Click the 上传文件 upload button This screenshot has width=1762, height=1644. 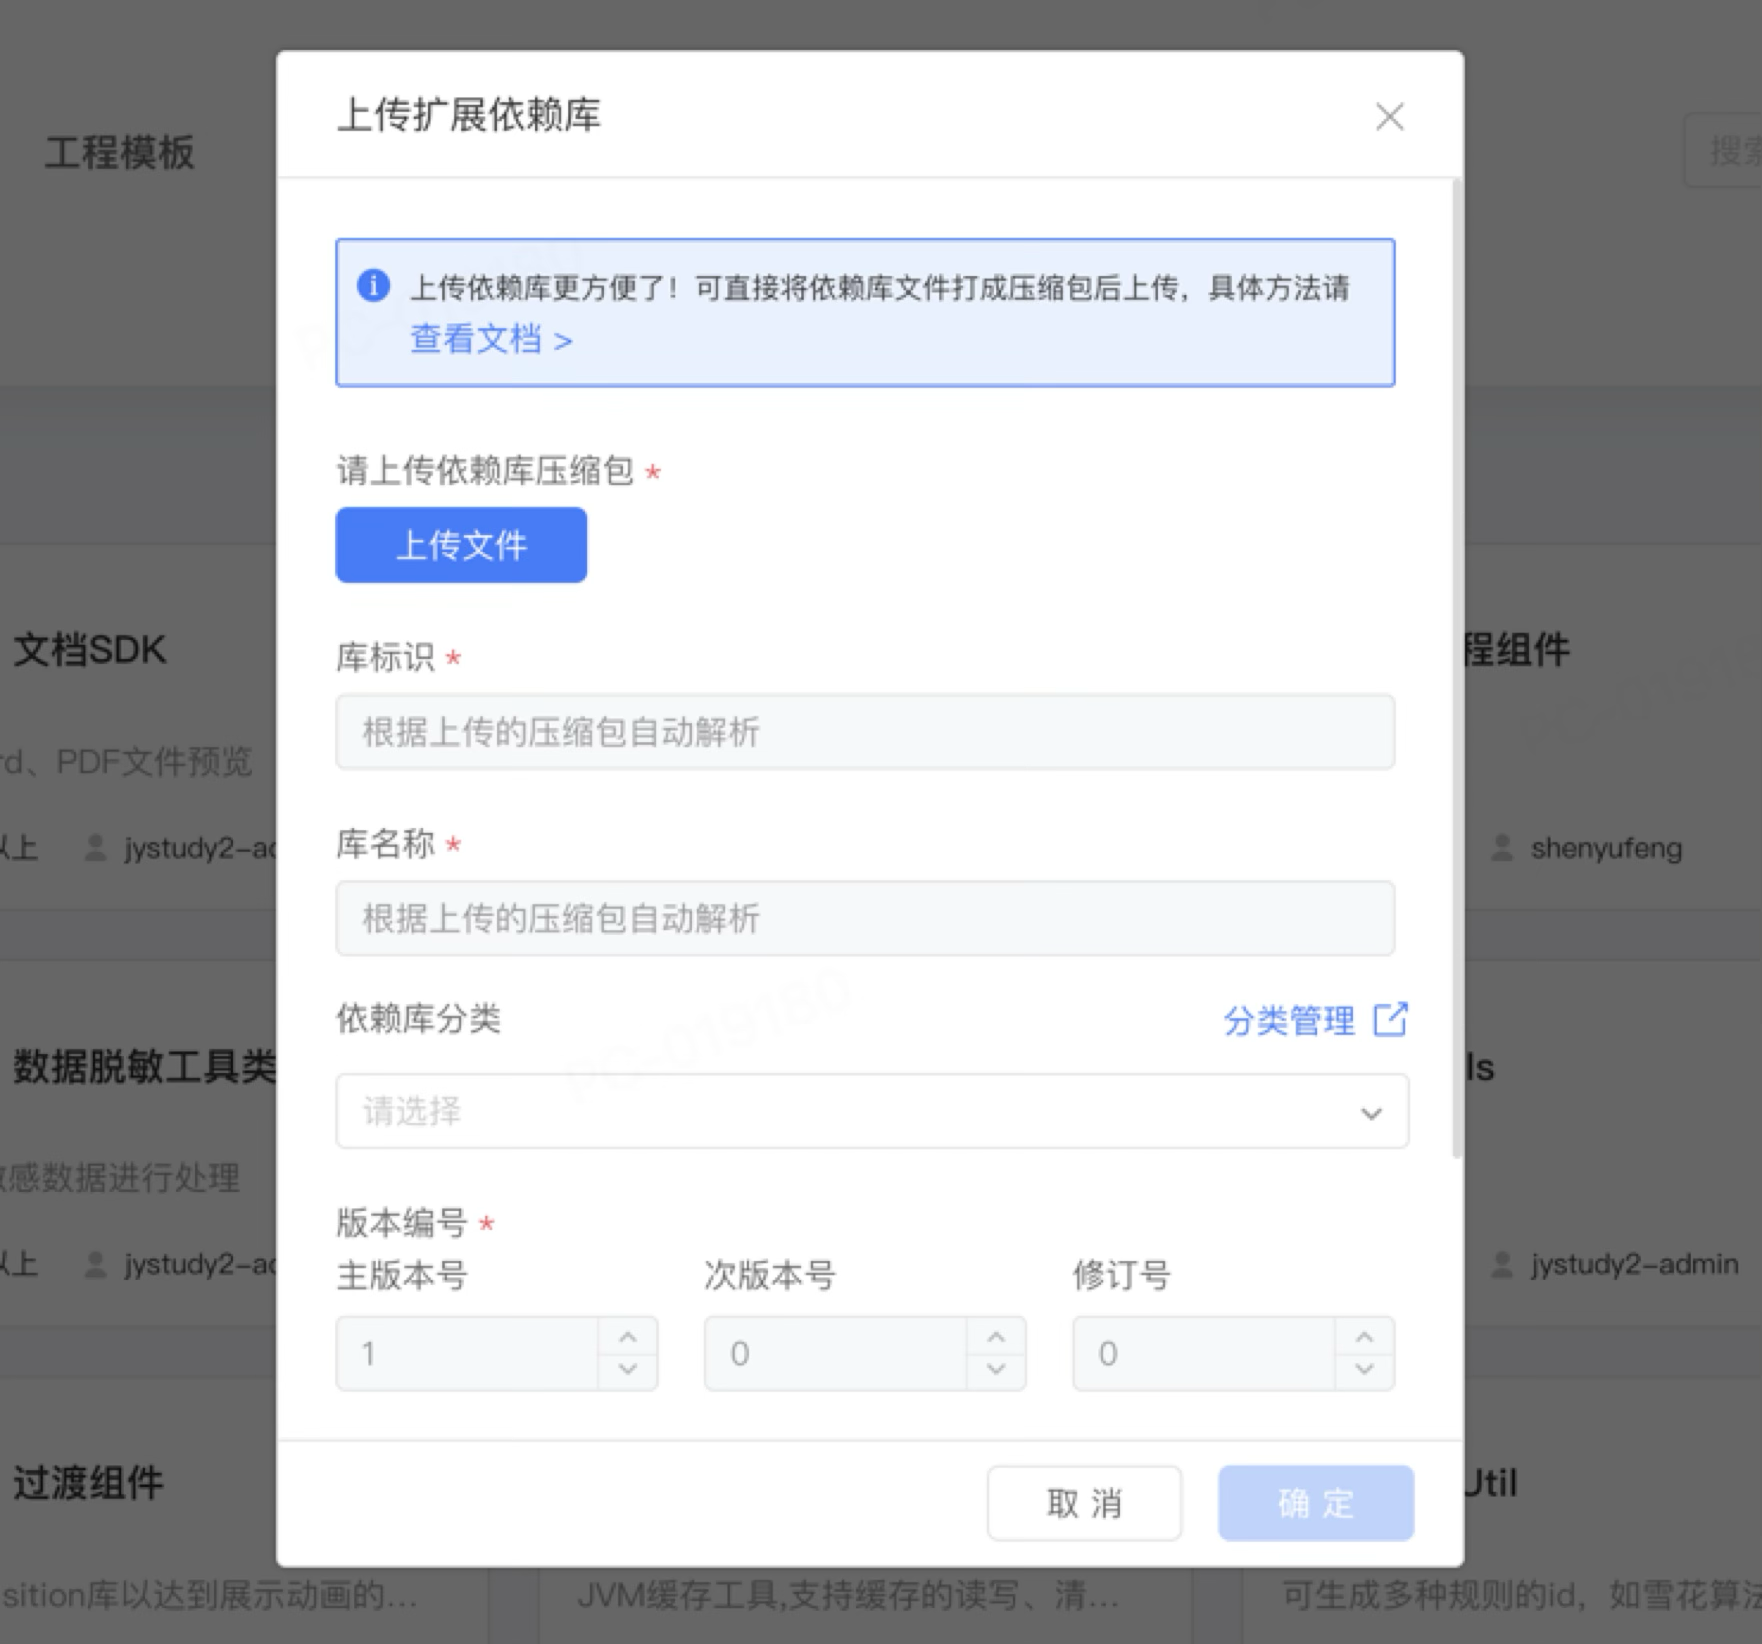click(461, 545)
